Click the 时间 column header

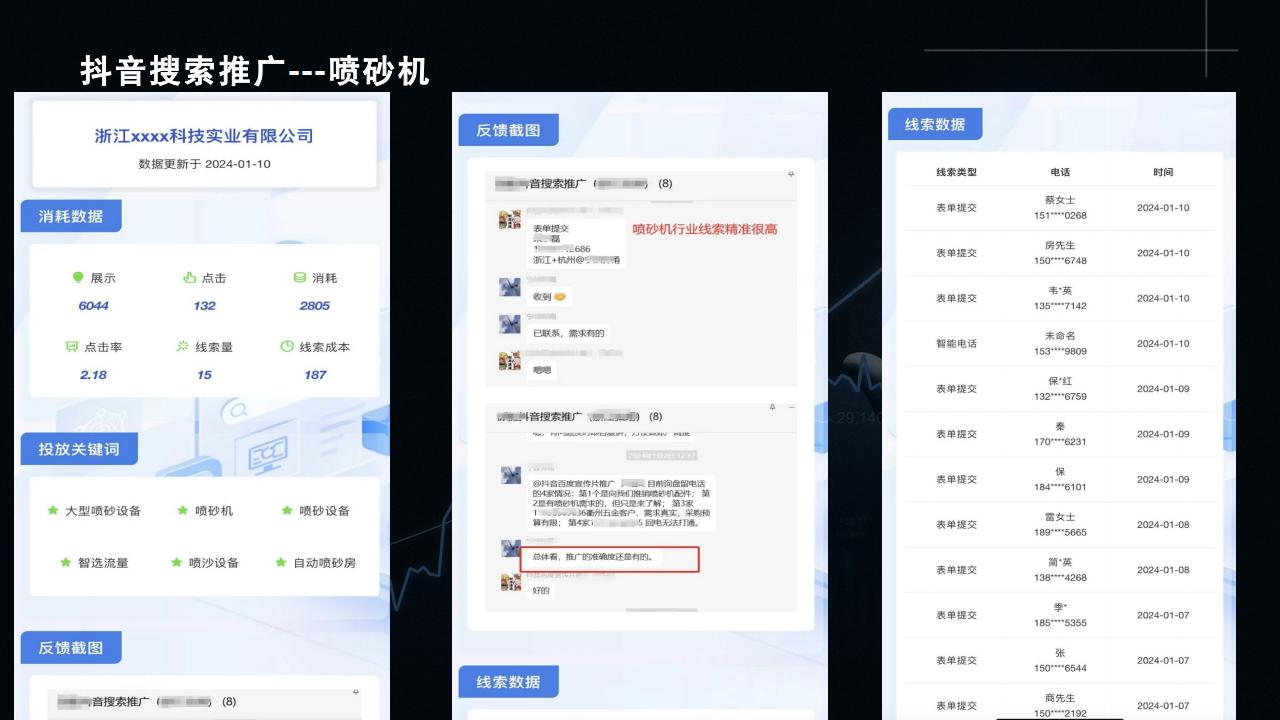click(x=1163, y=172)
